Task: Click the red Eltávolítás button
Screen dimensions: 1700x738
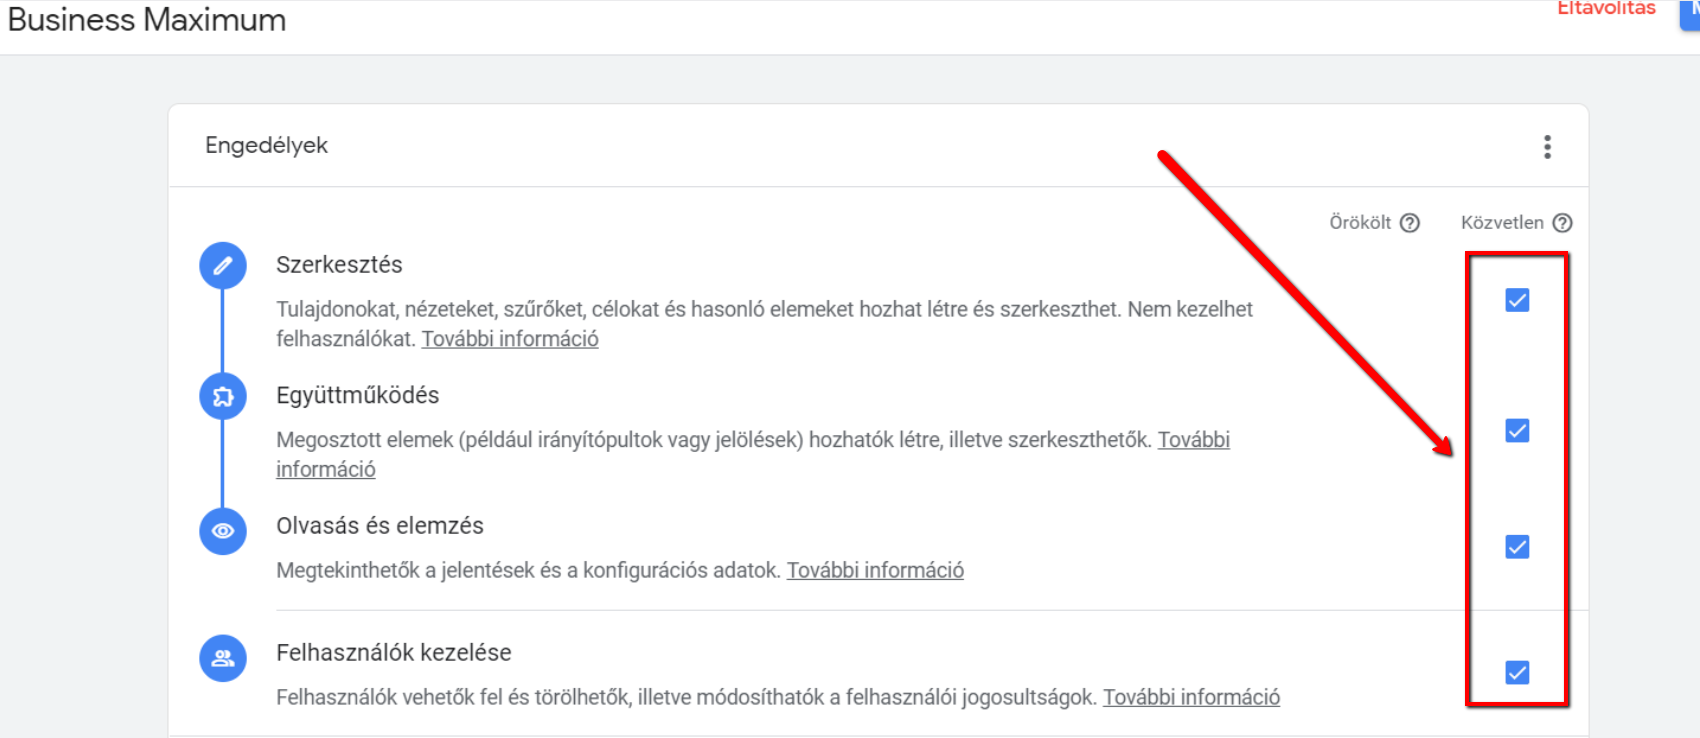Action: tap(1606, 8)
